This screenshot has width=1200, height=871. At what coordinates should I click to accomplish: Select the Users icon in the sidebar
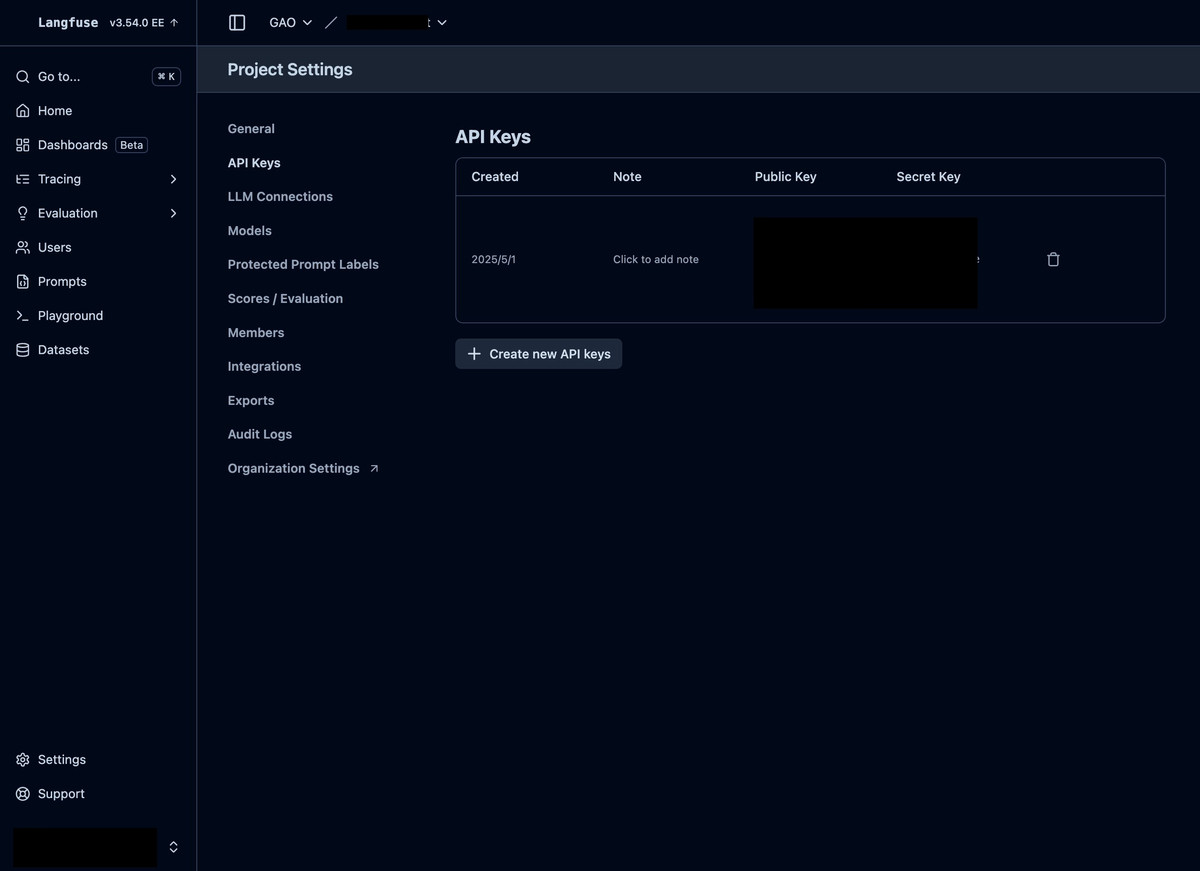click(x=21, y=247)
